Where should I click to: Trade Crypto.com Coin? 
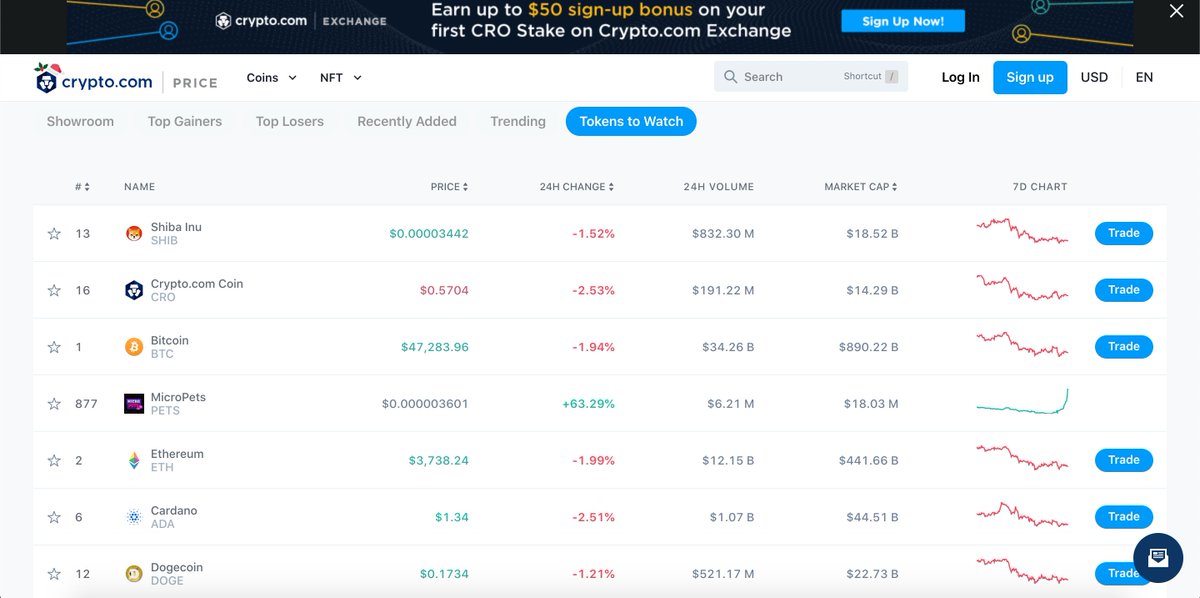tap(1124, 290)
